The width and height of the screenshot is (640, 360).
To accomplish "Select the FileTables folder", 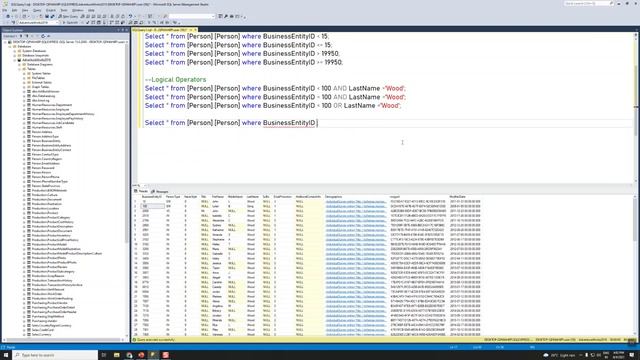I will point(38,78).
